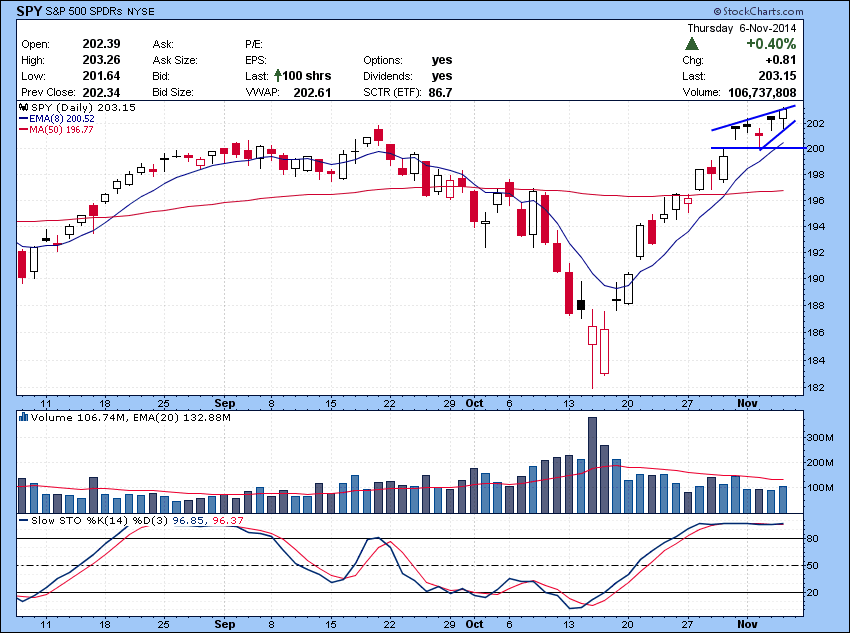The image size is (850, 633).
Task: Click the Volume 106.74M legend label
Action: (79, 417)
